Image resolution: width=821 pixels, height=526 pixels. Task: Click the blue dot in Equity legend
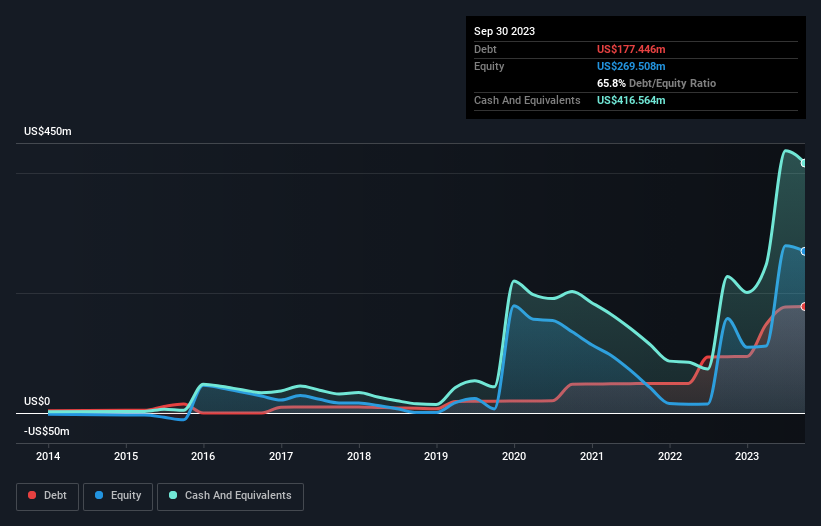[x=99, y=495]
